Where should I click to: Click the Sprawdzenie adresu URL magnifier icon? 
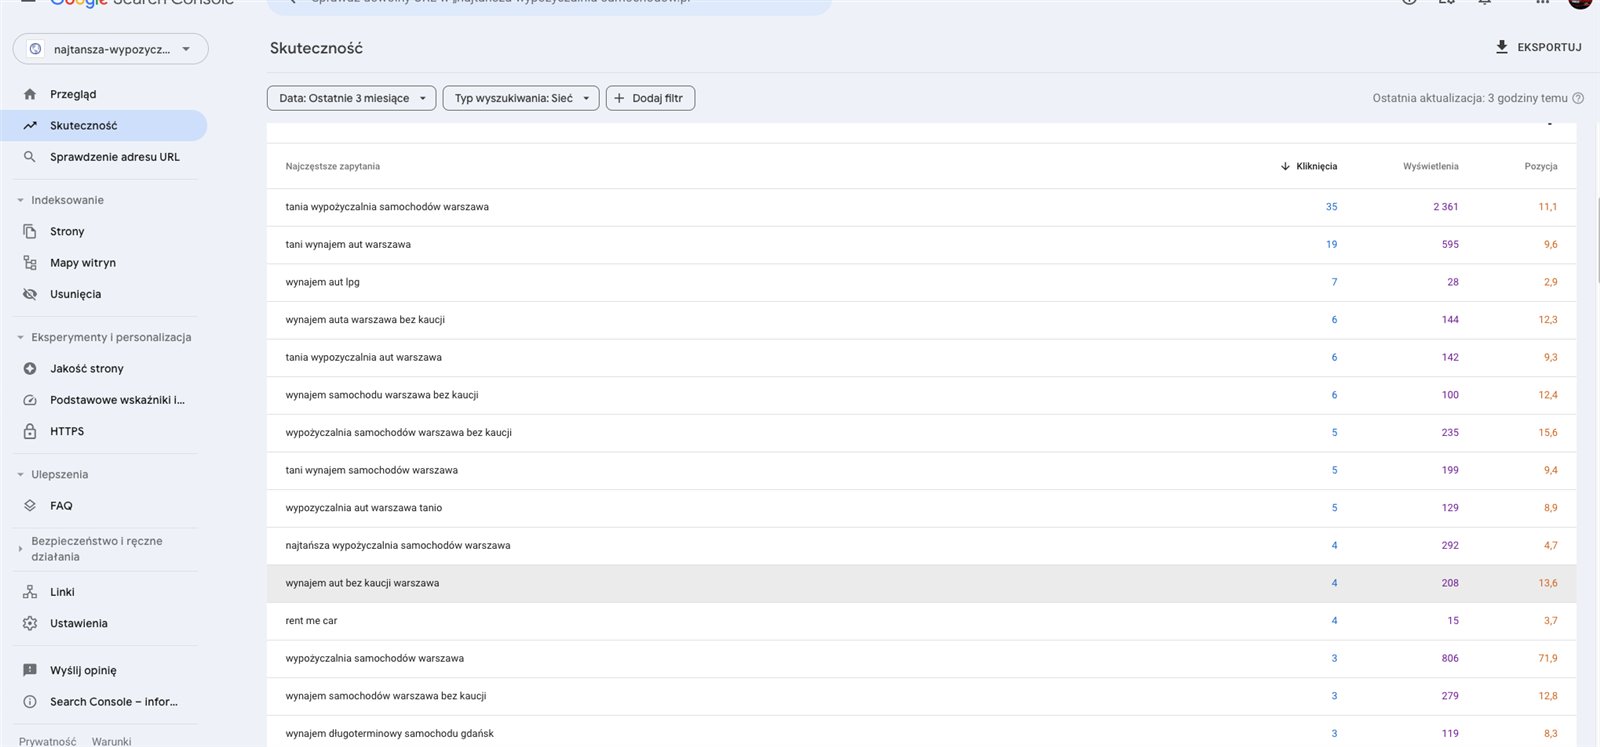[x=30, y=157]
